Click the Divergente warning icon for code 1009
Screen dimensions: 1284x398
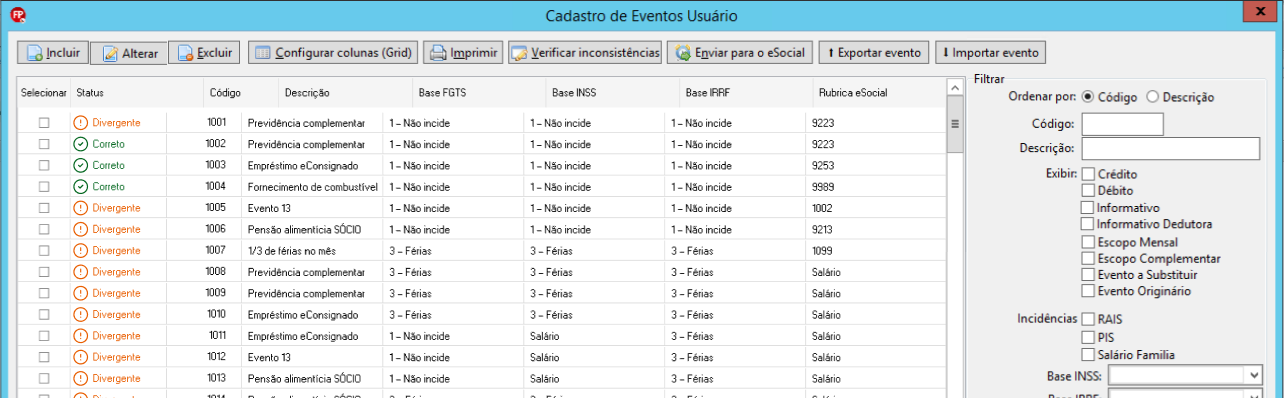pos(80,293)
